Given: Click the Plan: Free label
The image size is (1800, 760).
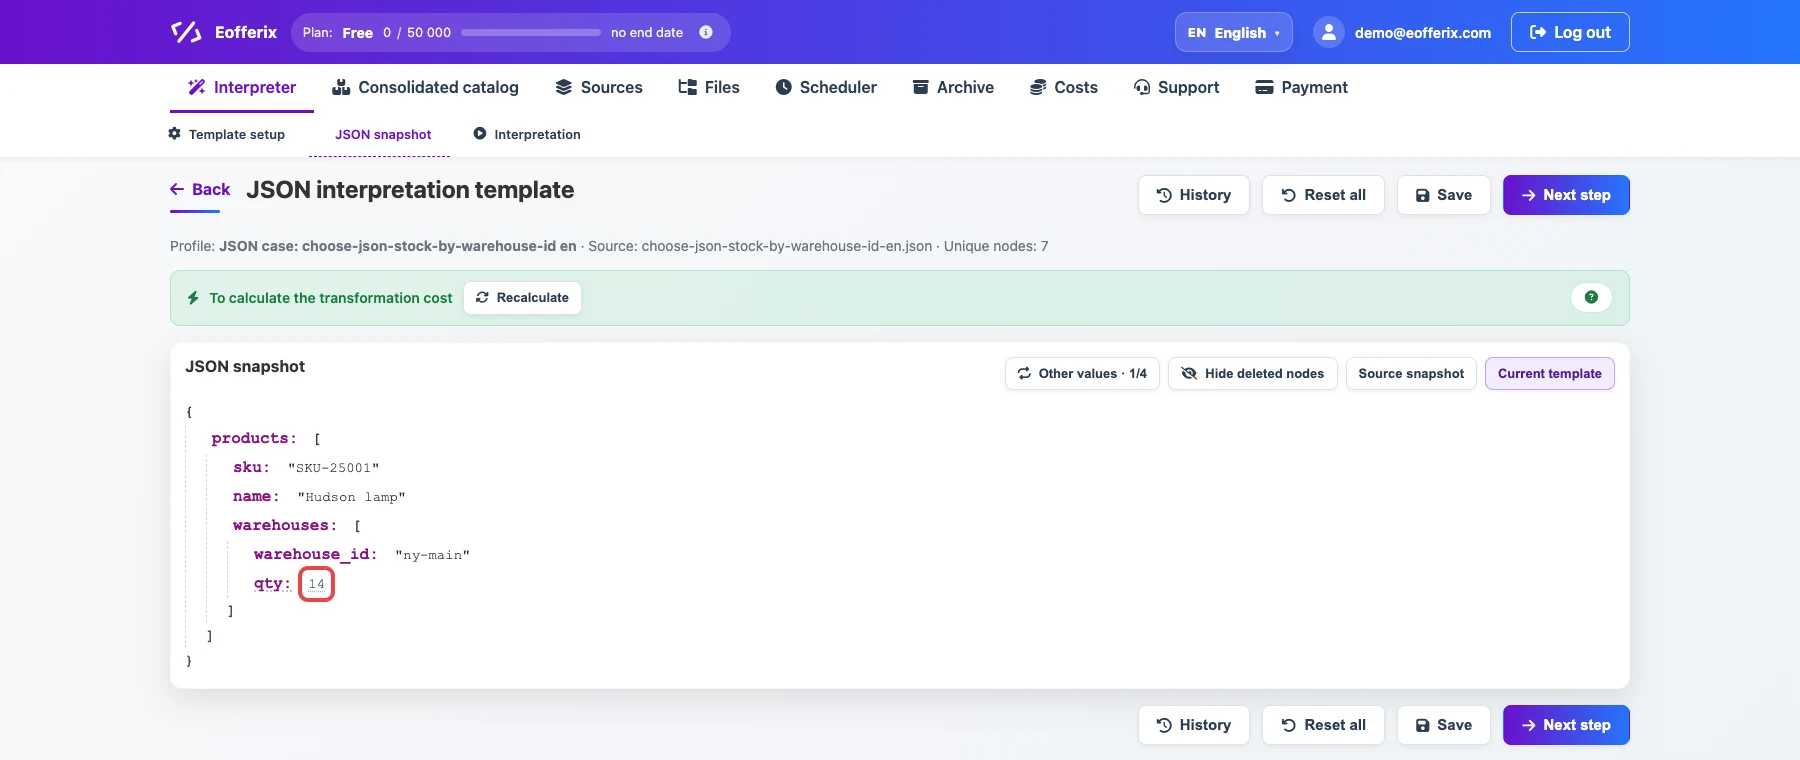Looking at the screenshot, I should click(x=338, y=33).
